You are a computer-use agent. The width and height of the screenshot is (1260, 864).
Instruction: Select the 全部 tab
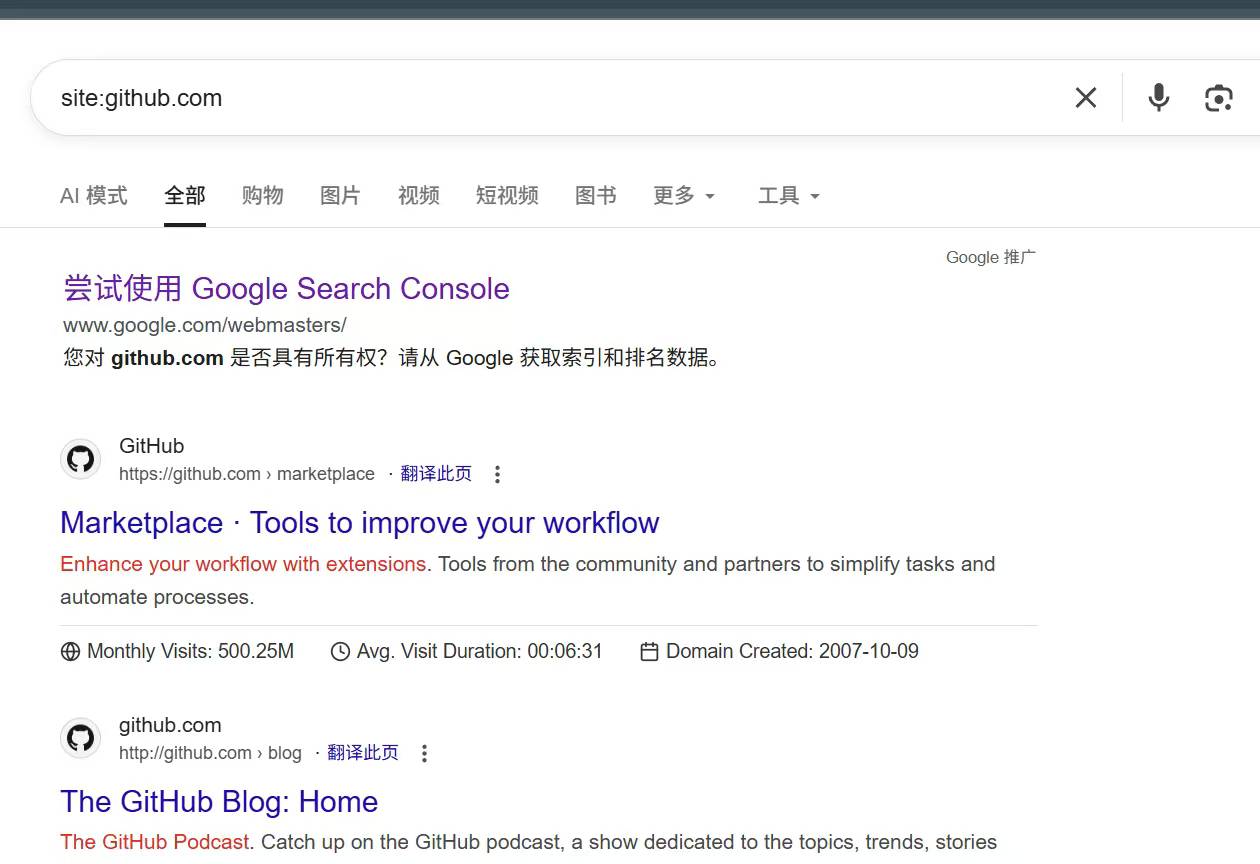pyautogui.click(x=185, y=195)
